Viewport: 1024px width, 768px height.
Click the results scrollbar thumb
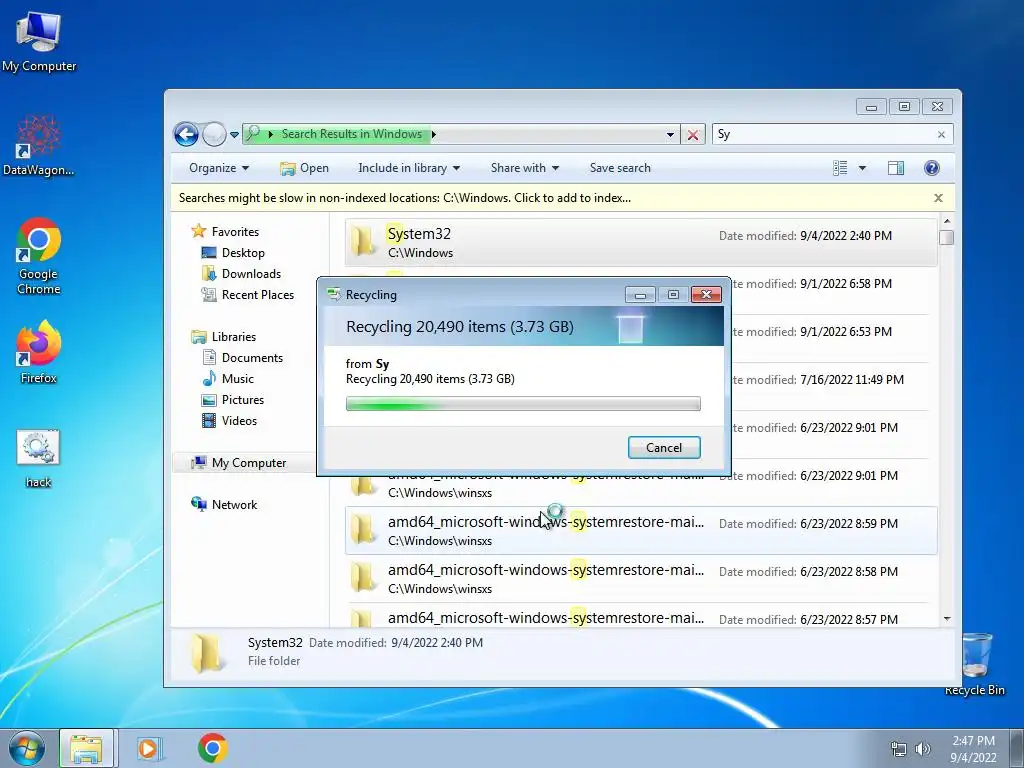pos(946,238)
